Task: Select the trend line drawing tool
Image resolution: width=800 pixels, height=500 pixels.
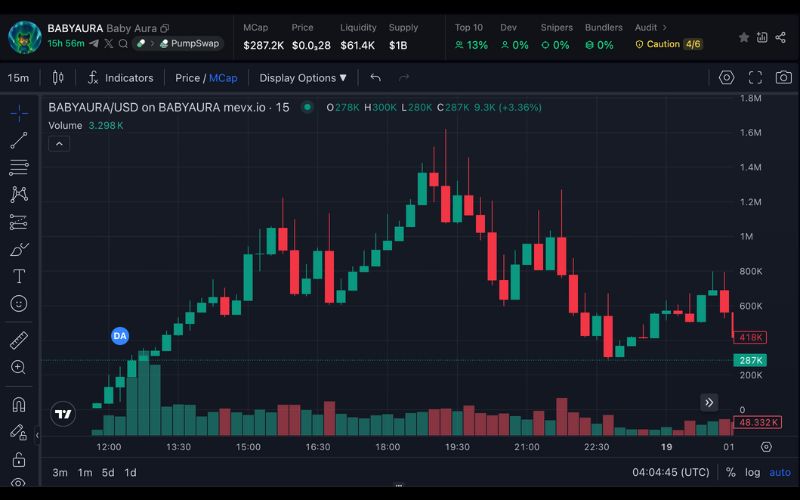Action: pyautogui.click(x=19, y=140)
